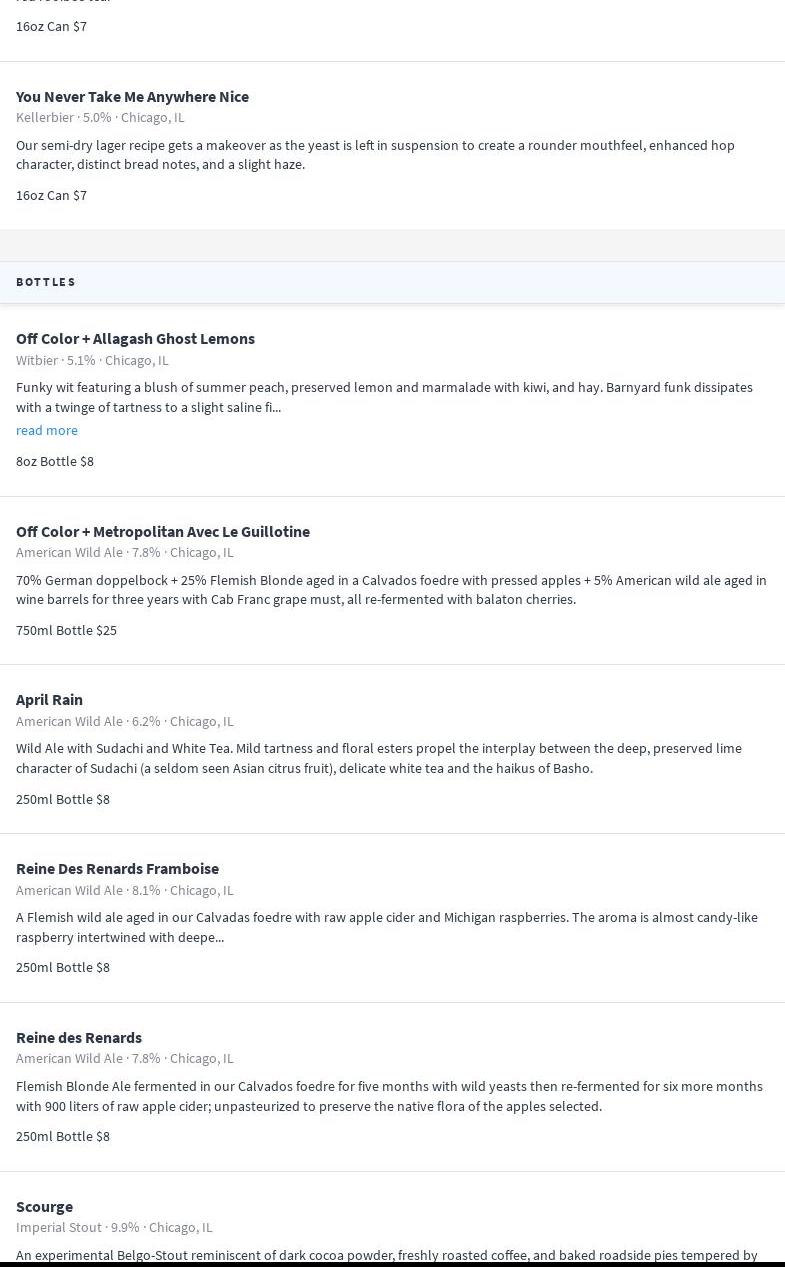The image size is (785, 1267).
Task: Click the truncated Framboise raspberry description
Action: click(x=386, y=927)
